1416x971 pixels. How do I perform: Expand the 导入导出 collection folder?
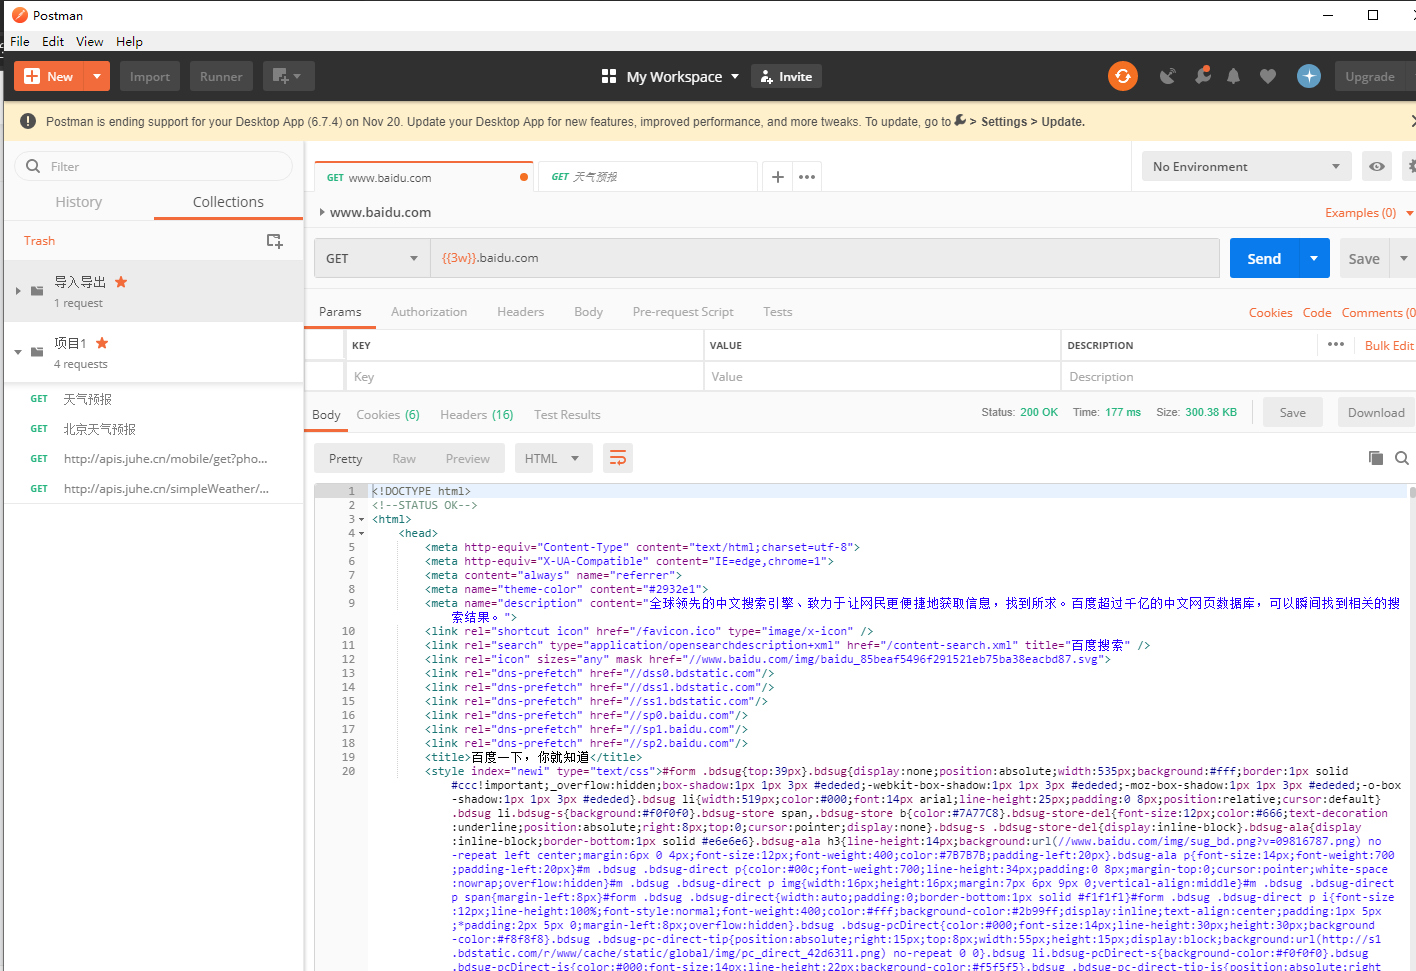pos(18,291)
